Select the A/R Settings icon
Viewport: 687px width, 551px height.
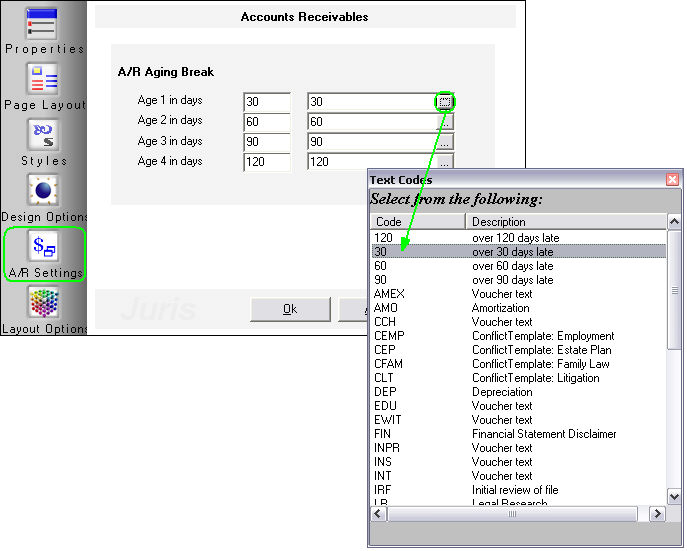pyautogui.click(x=43, y=247)
